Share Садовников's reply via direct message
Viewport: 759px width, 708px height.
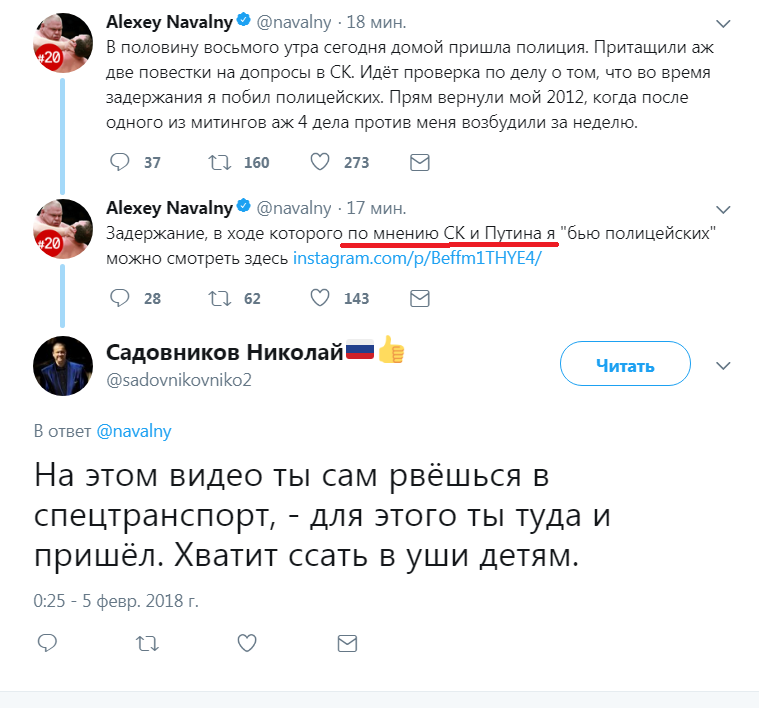tap(347, 641)
